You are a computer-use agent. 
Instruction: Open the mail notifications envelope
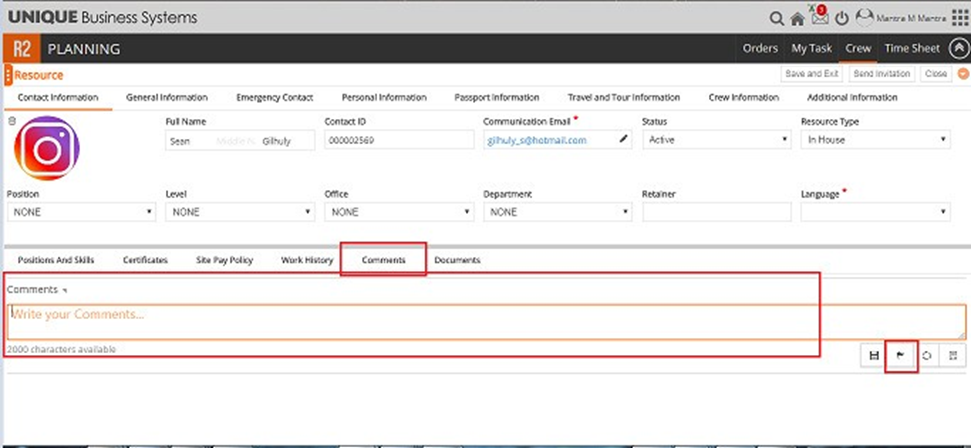pos(819,18)
